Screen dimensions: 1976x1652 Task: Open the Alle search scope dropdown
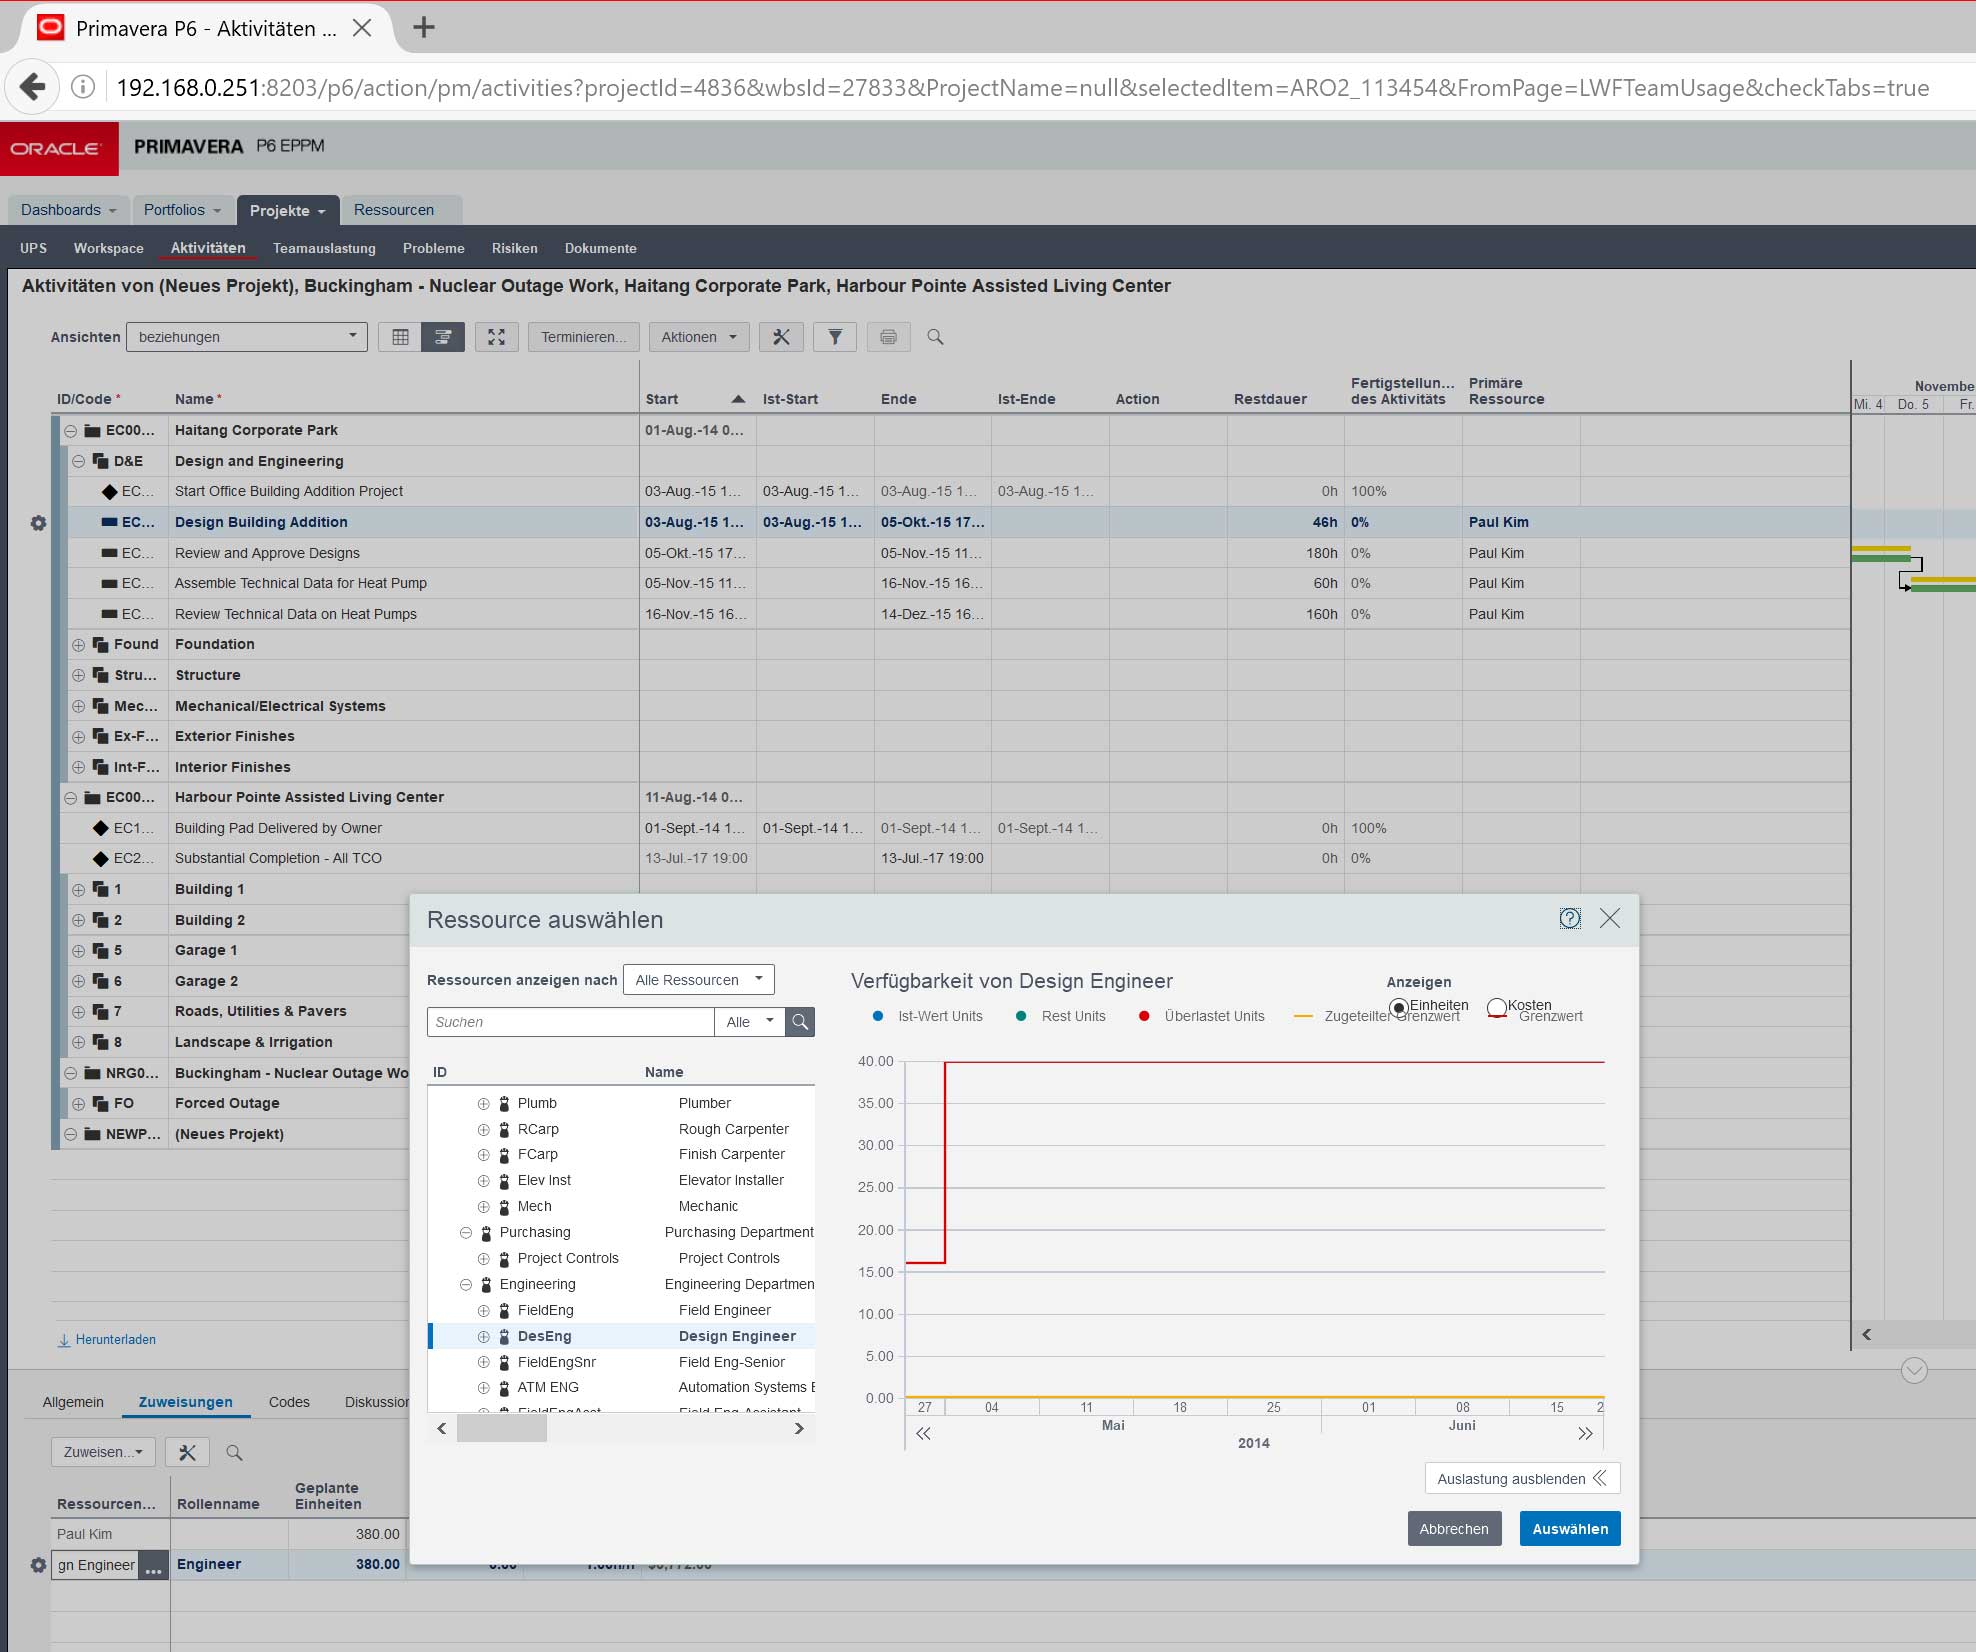[x=750, y=1022]
